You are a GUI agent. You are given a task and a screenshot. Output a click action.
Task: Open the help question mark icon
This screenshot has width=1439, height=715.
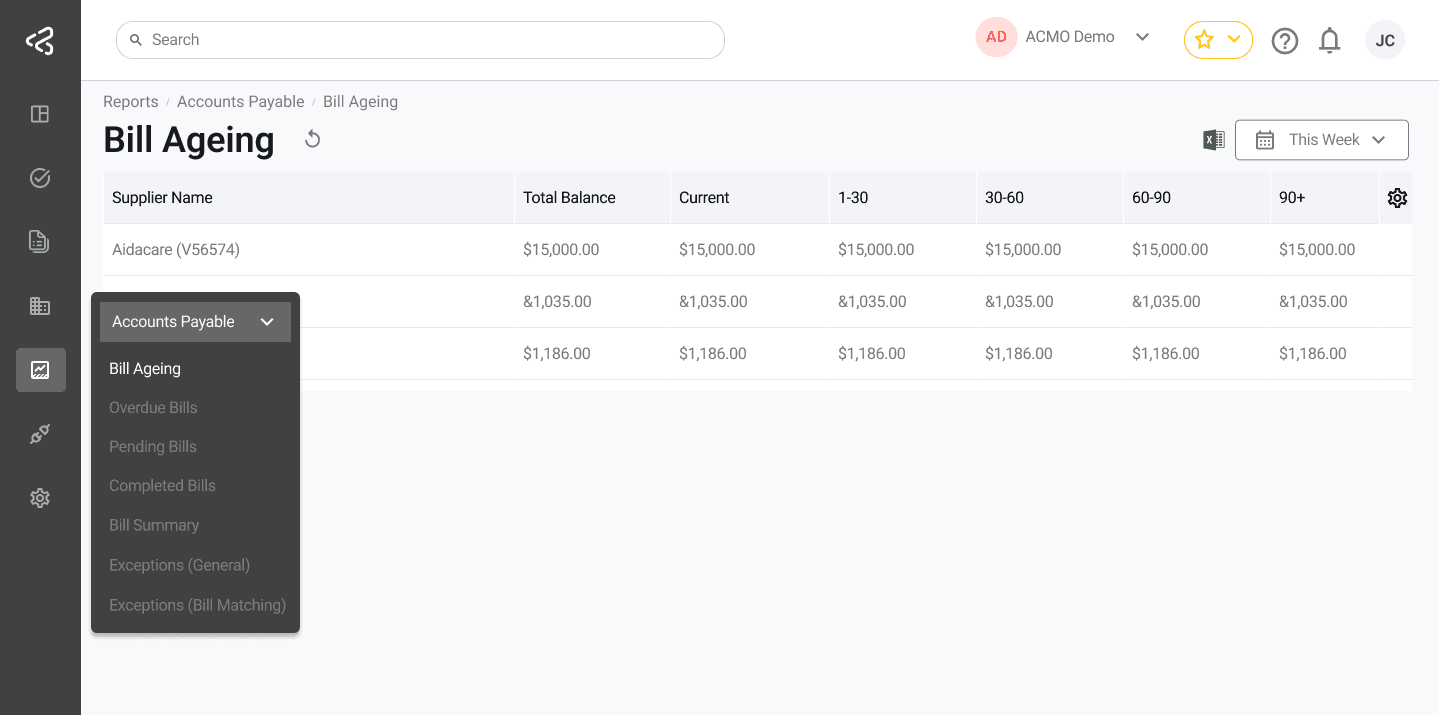tap(1284, 41)
